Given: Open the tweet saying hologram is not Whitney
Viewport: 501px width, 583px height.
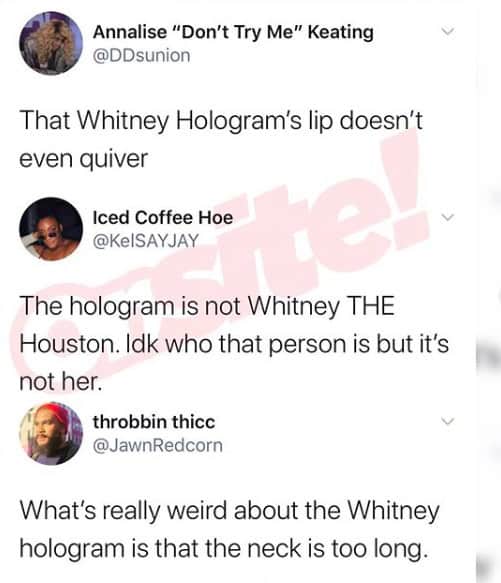Looking at the screenshot, I should pos(234,343).
